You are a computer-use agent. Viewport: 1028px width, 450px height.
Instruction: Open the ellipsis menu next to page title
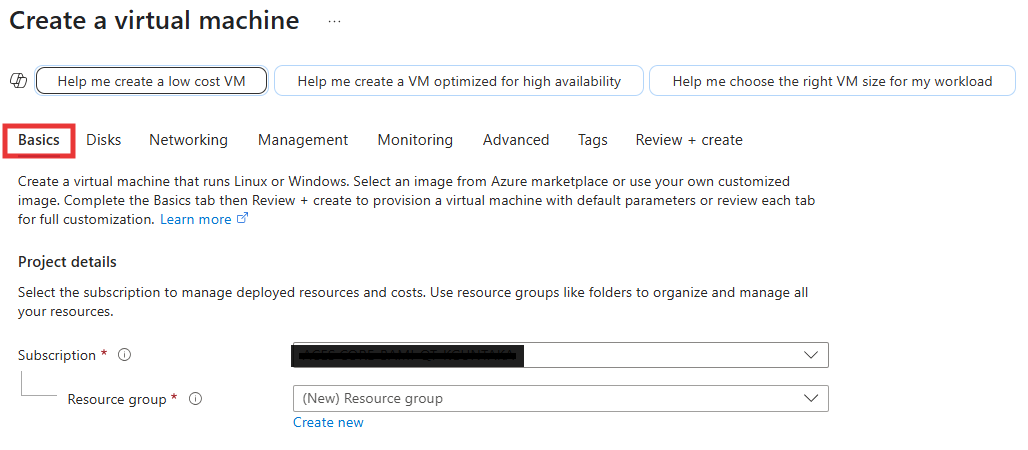click(334, 21)
